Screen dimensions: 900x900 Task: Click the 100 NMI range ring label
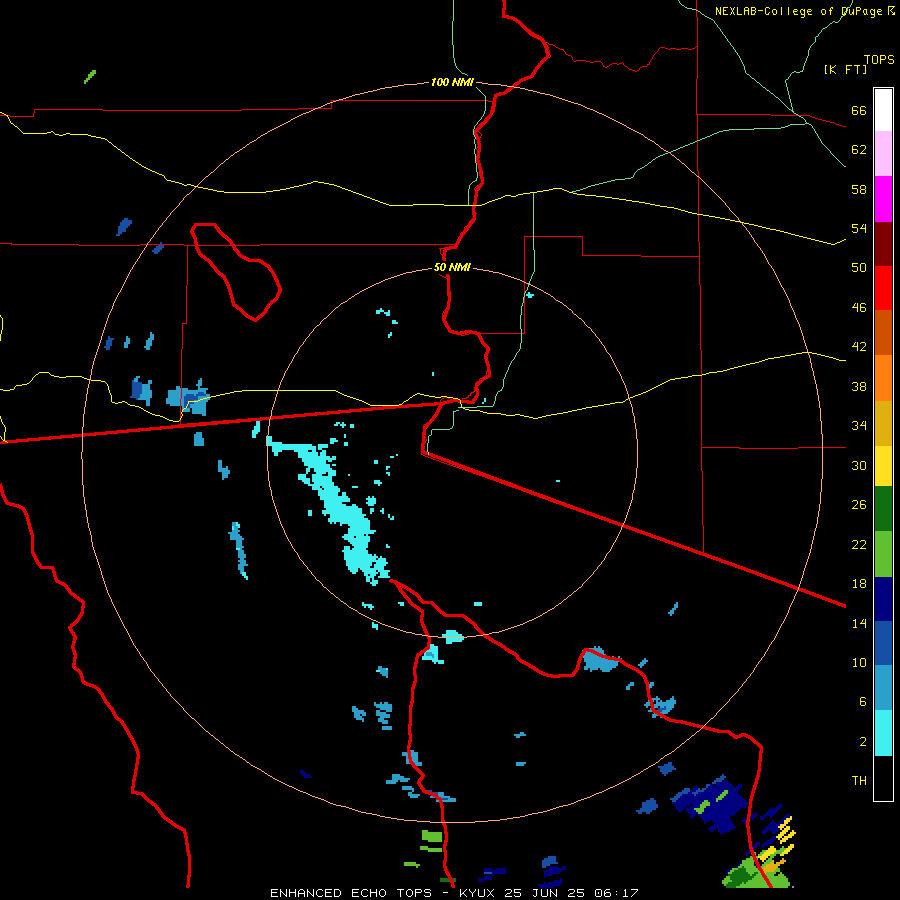452,83
